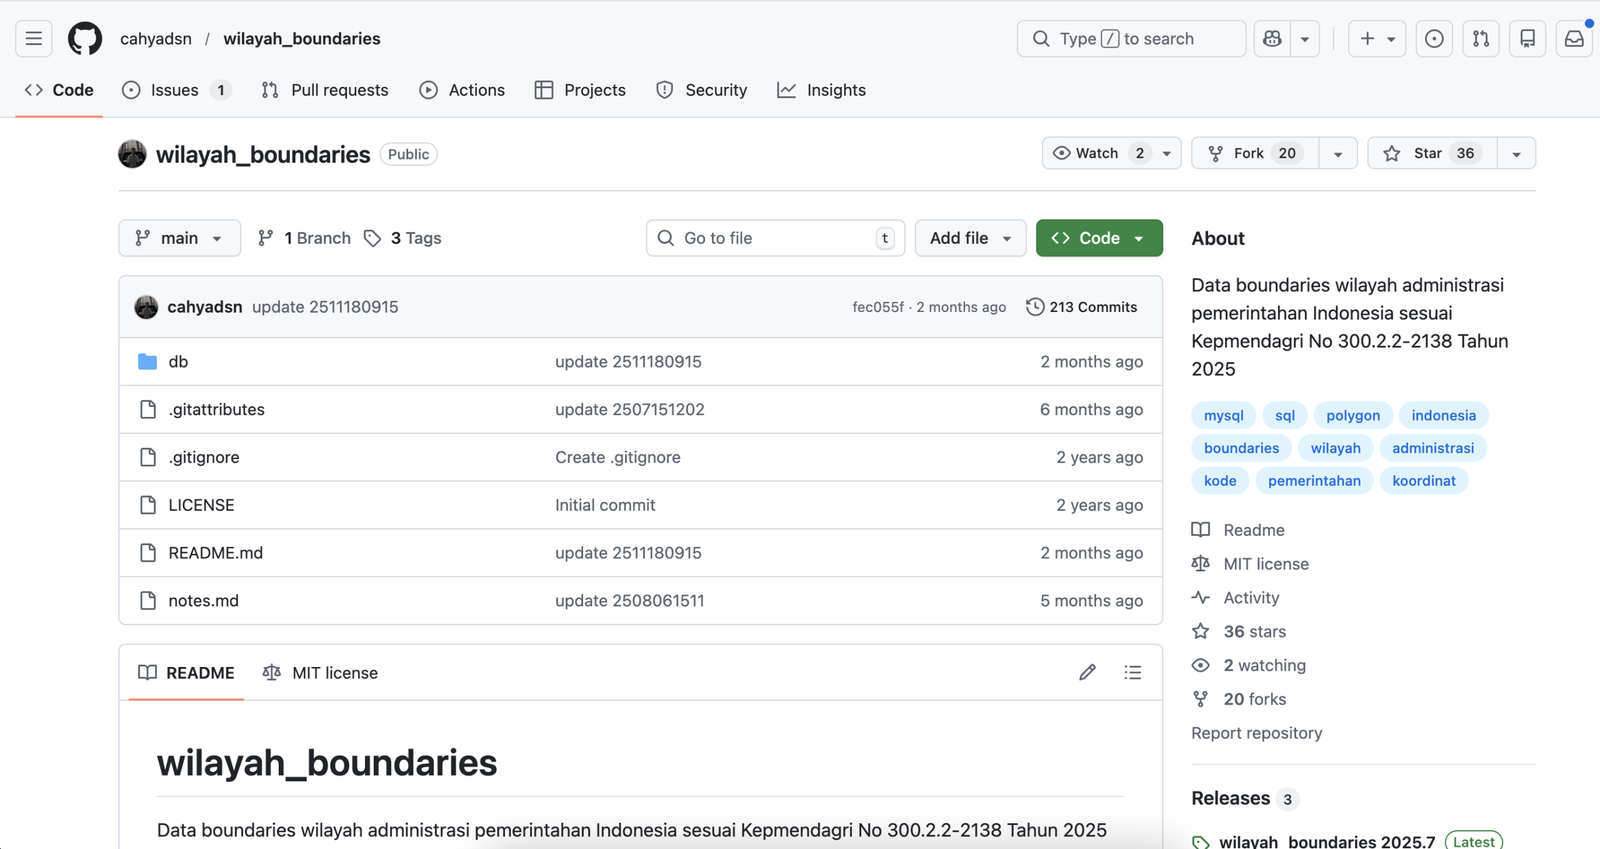Focus the Go to file field

[x=775, y=238]
